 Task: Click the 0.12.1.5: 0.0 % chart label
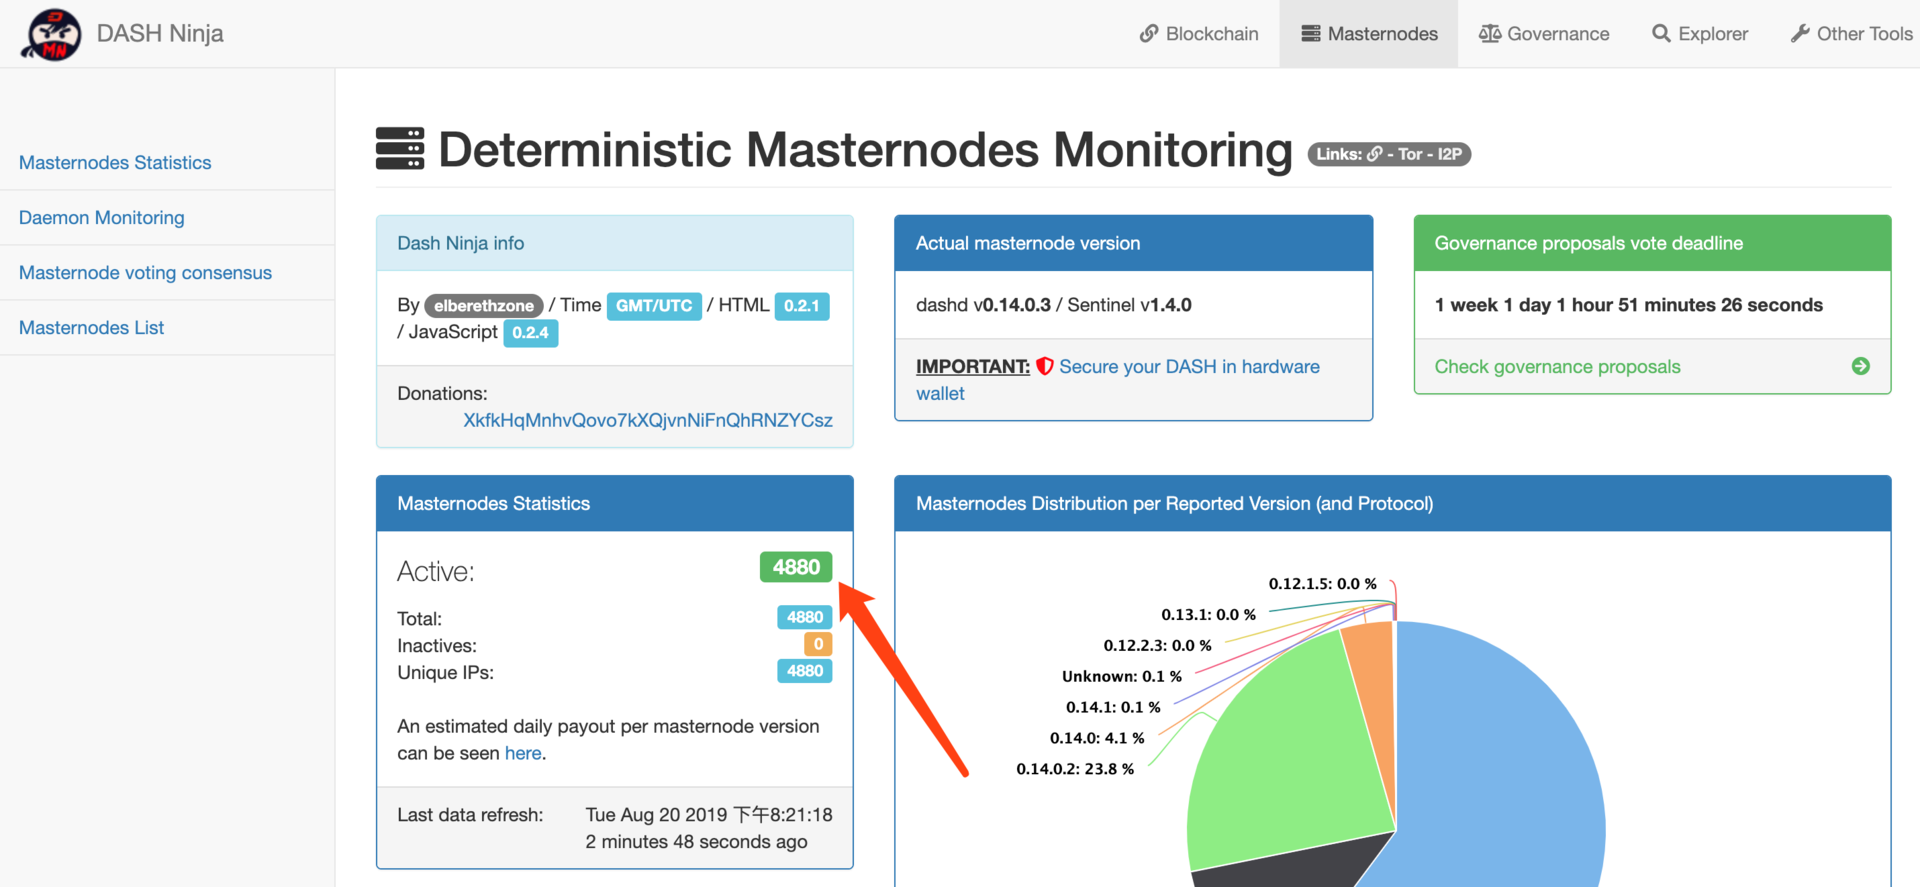[1322, 583]
